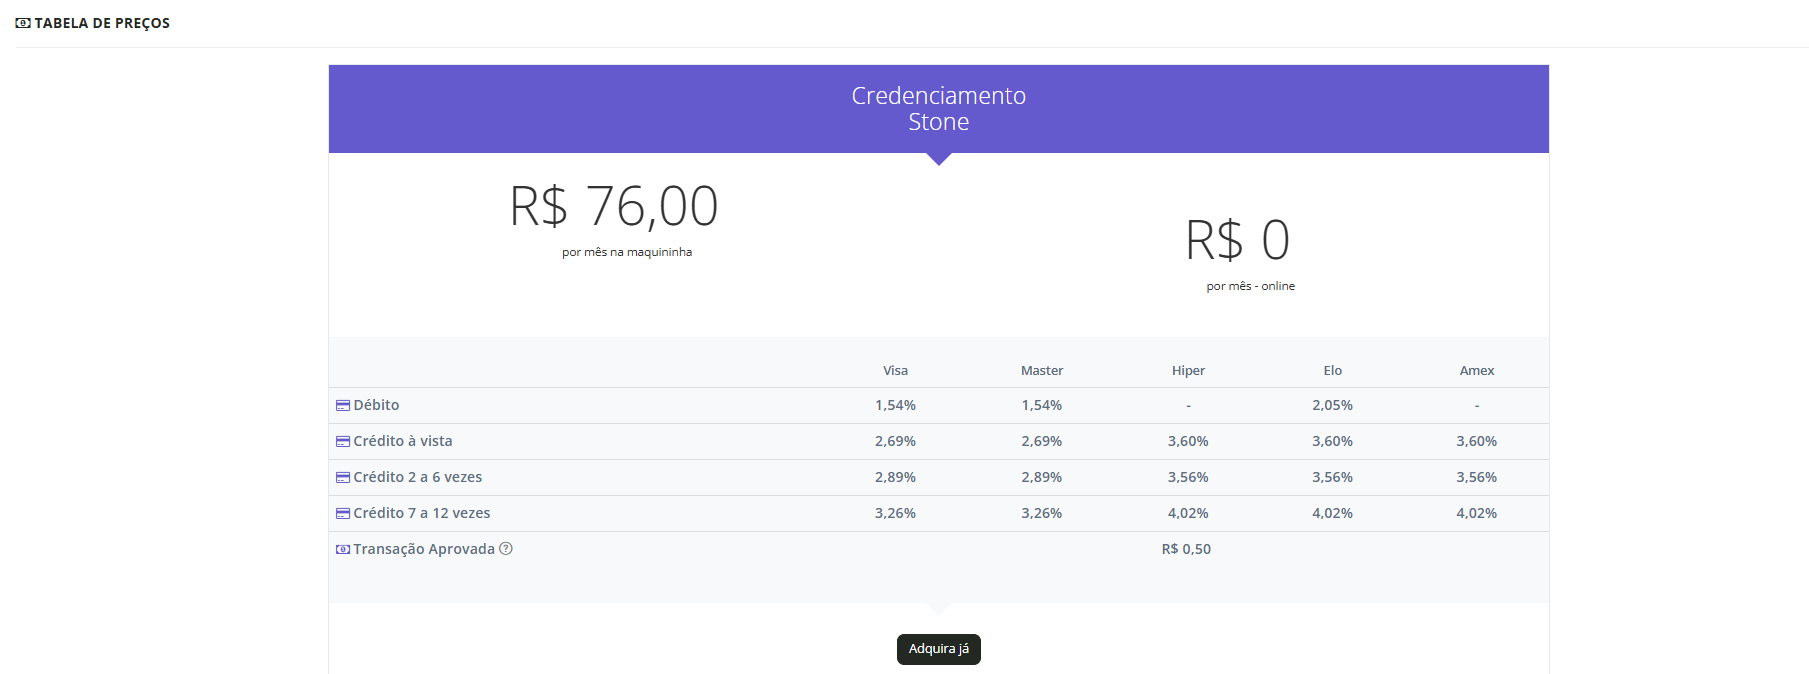Click the Elo Débito rate 2,05%
Screen dimensions: 1809x674
click(x=1333, y=405)
